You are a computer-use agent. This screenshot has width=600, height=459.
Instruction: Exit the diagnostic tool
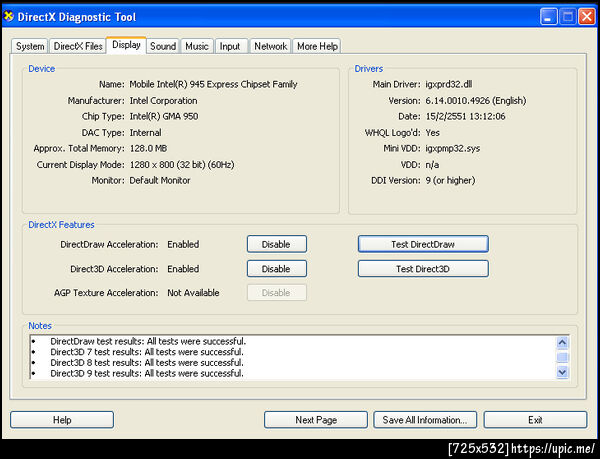tap(535, 420)
